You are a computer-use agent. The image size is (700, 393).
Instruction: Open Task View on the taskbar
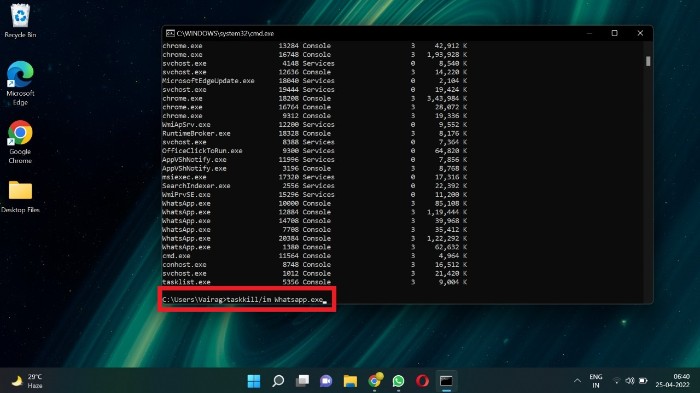click(302, 381)
